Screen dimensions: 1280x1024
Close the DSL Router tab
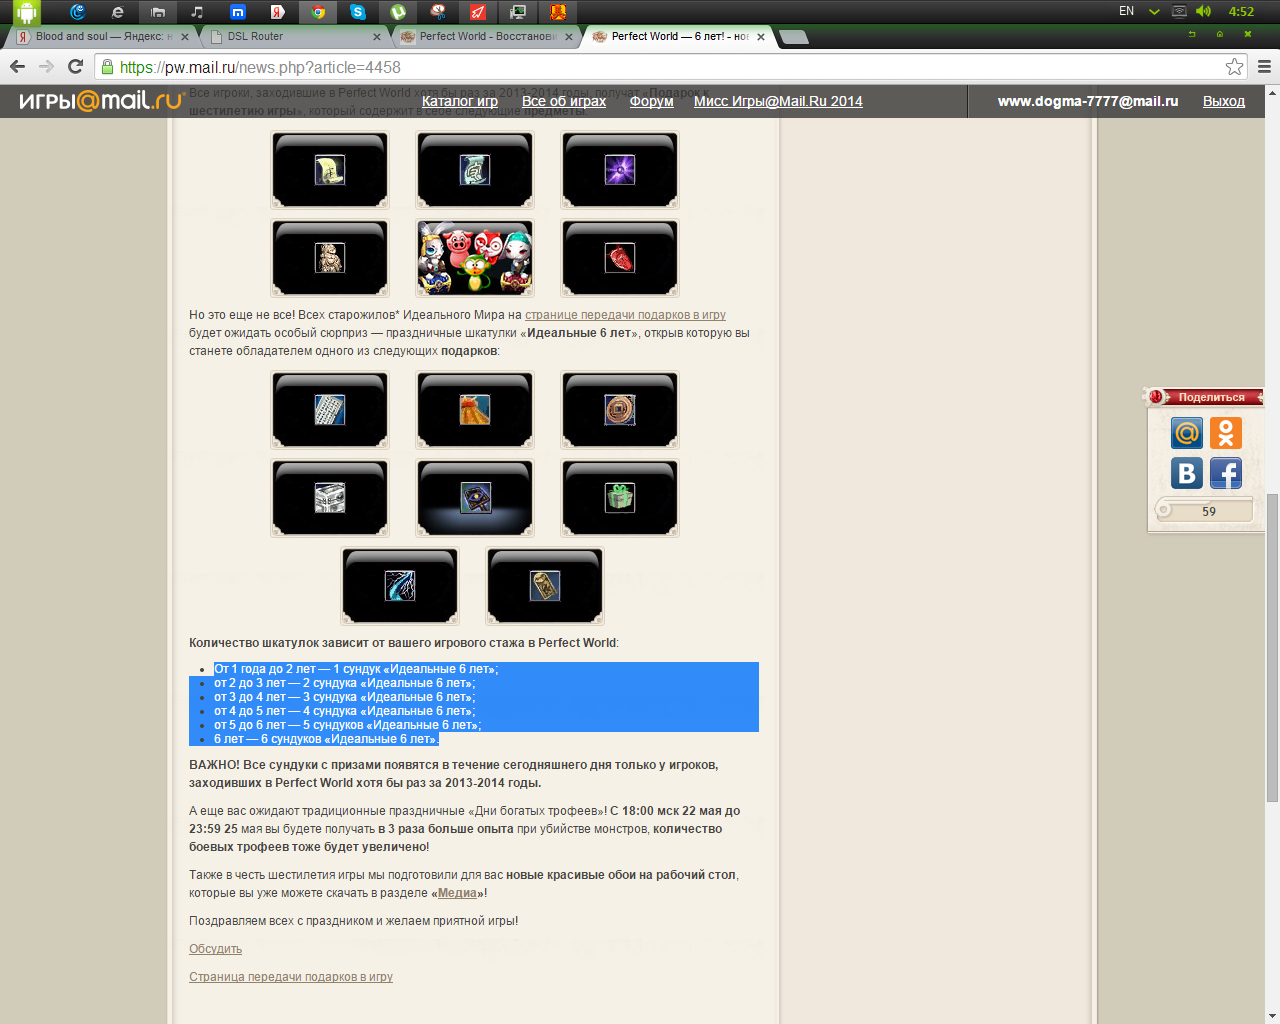point(377,37)
